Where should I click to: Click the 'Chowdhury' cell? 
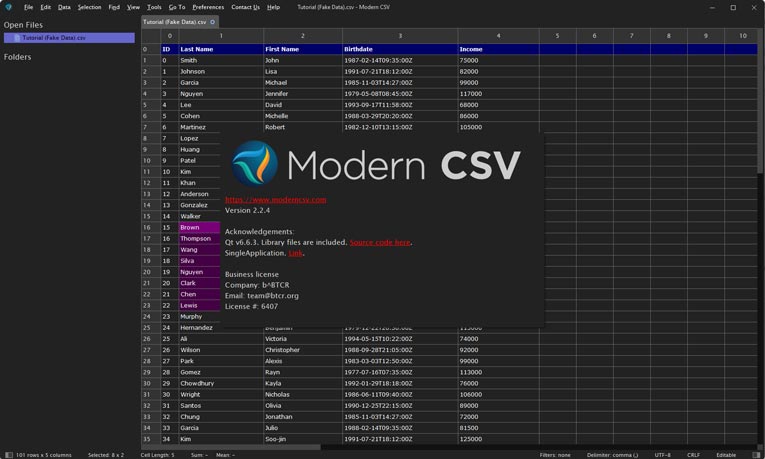tap(221, 383)
